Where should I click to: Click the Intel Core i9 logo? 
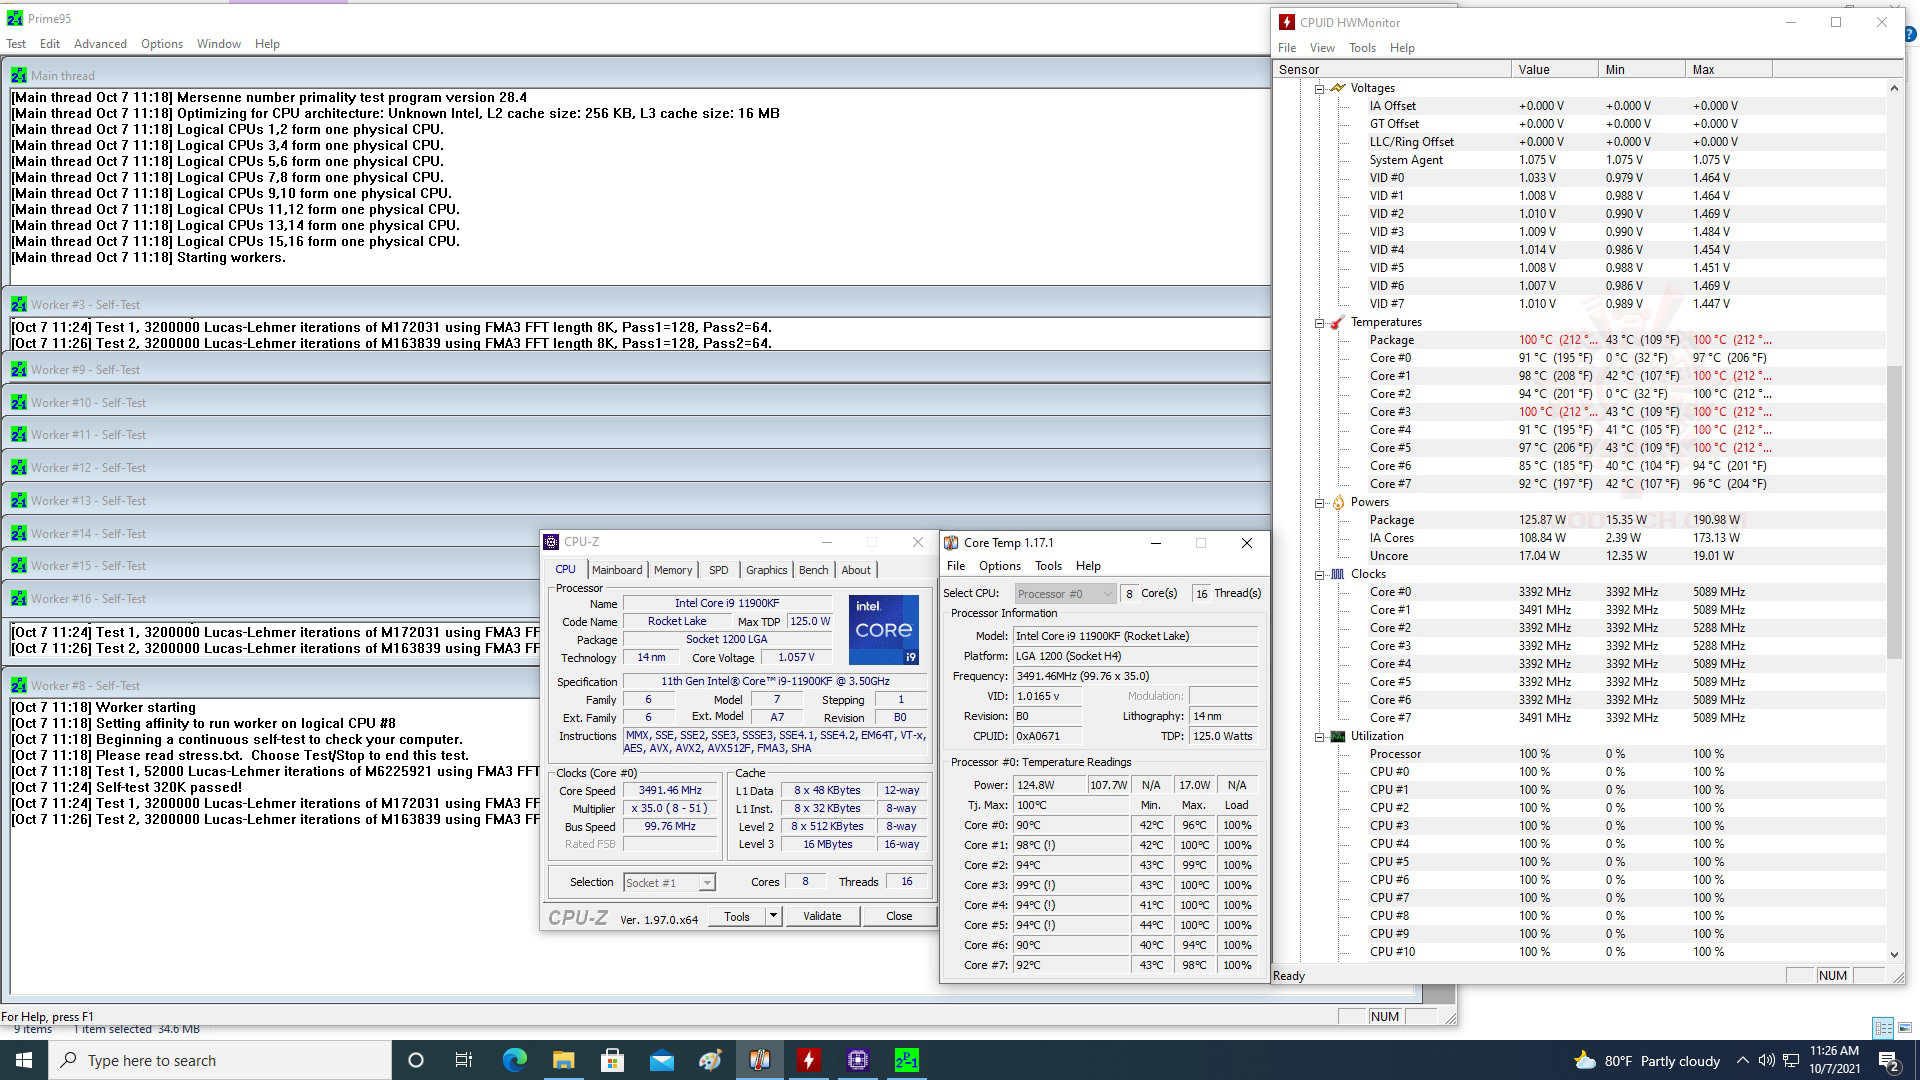pos(883,630)
